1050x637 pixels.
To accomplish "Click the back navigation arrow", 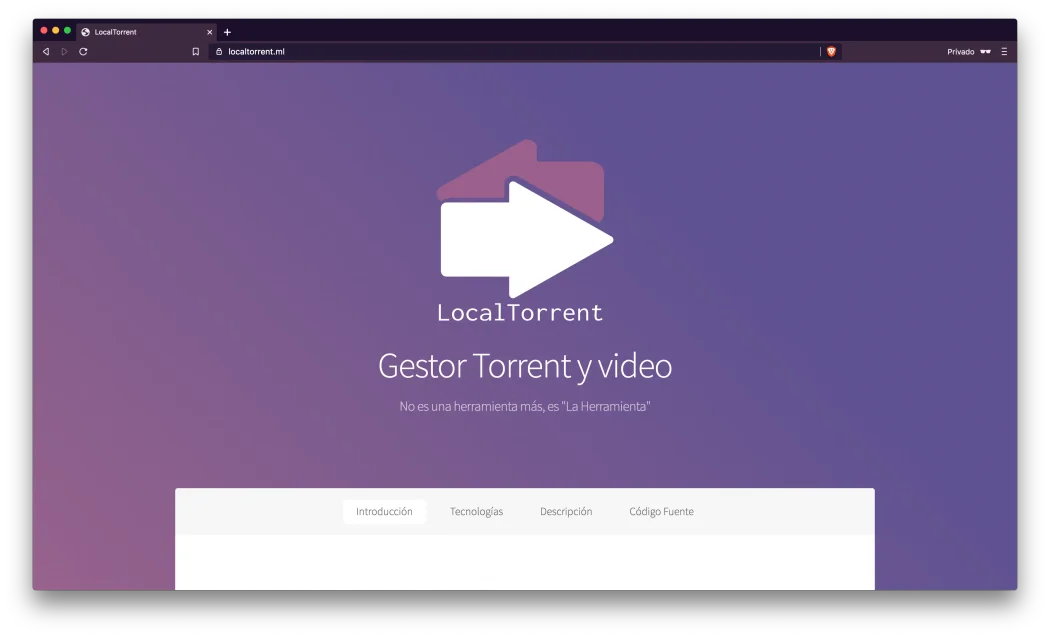I will pos(45,51).
